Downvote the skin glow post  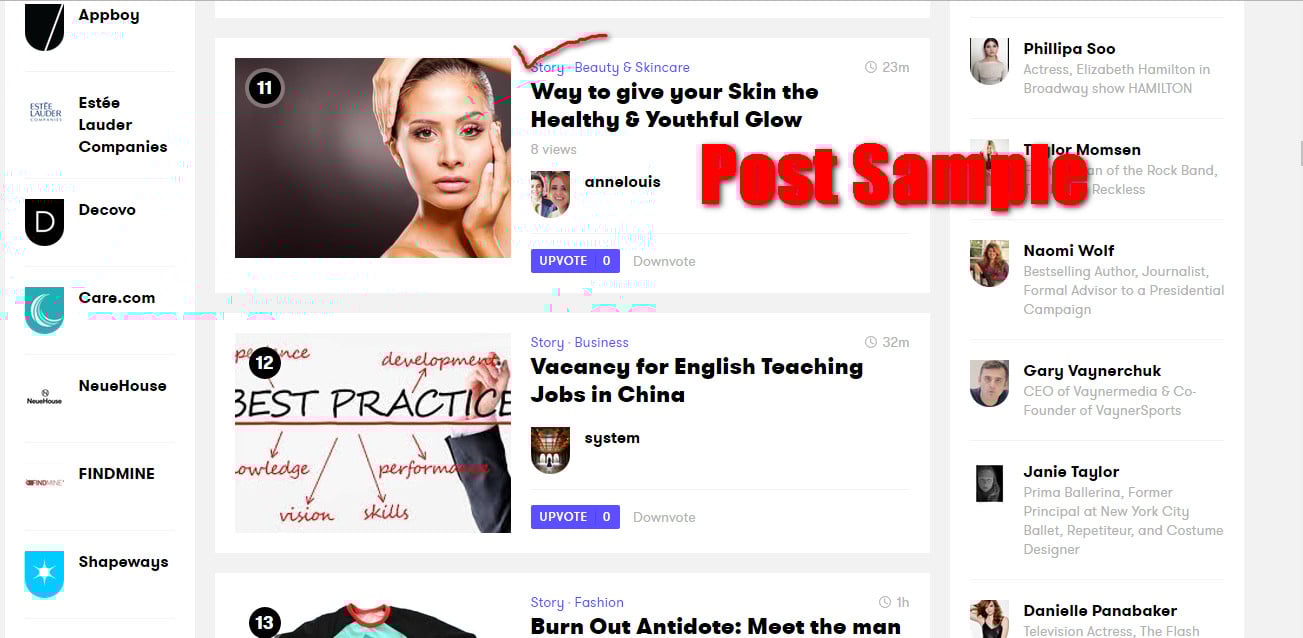click(x=664, y=261)
